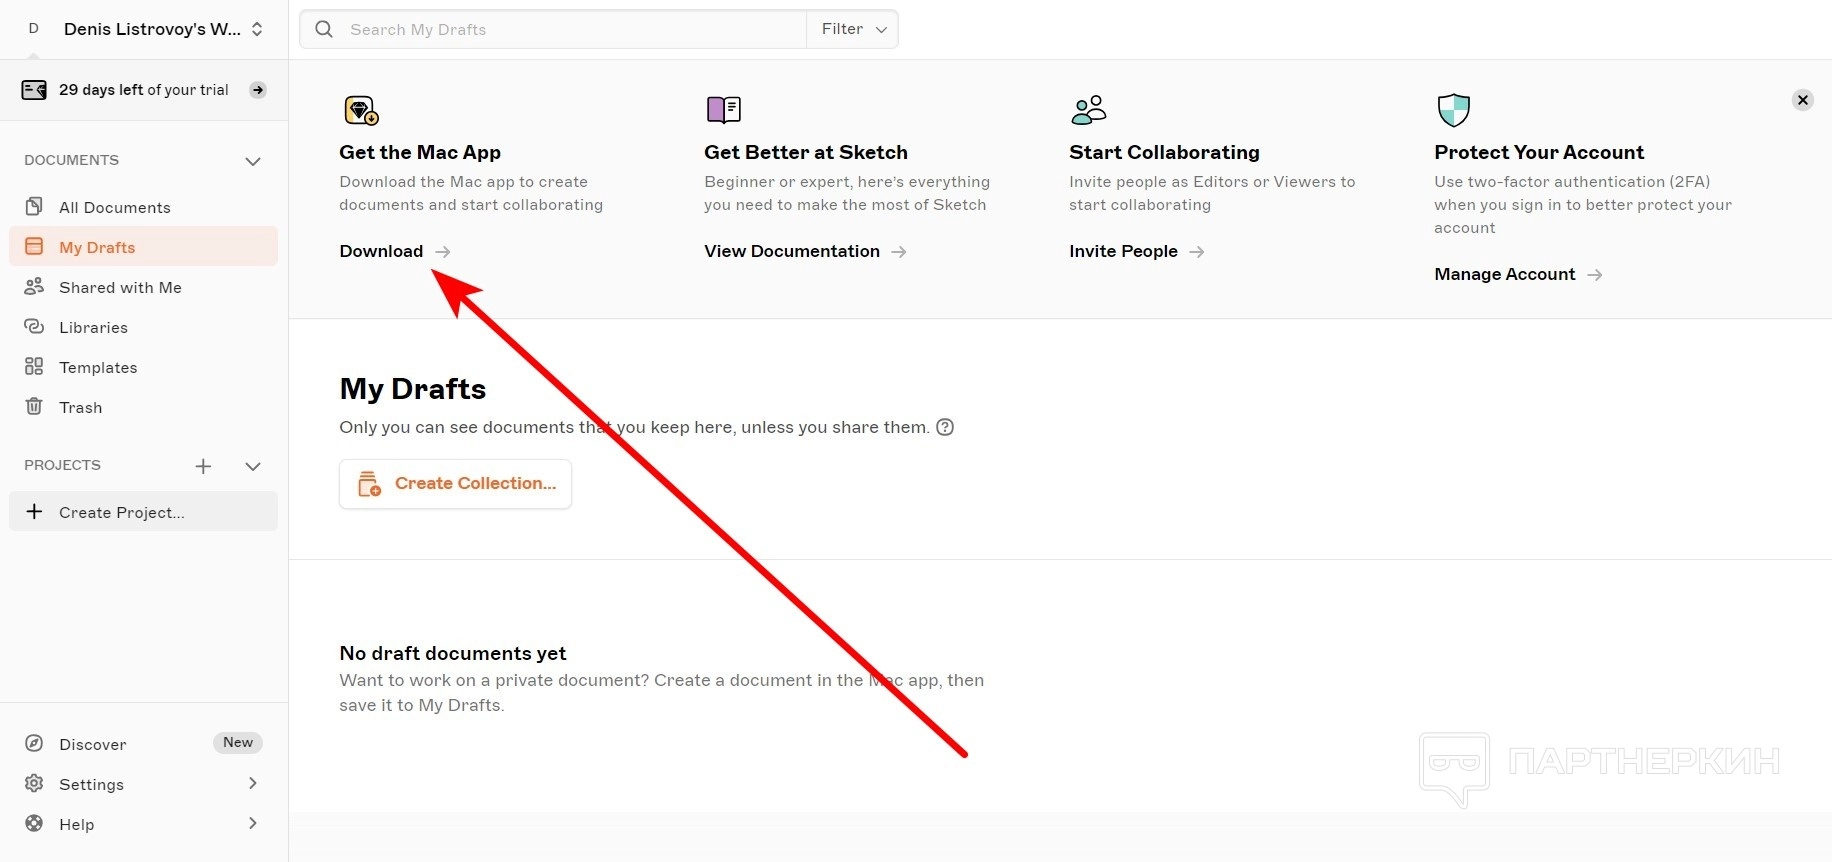The width and height of the screenshot is (1832, 862).
Task: Open the trial details arrow button
Action: click(258, 90)
